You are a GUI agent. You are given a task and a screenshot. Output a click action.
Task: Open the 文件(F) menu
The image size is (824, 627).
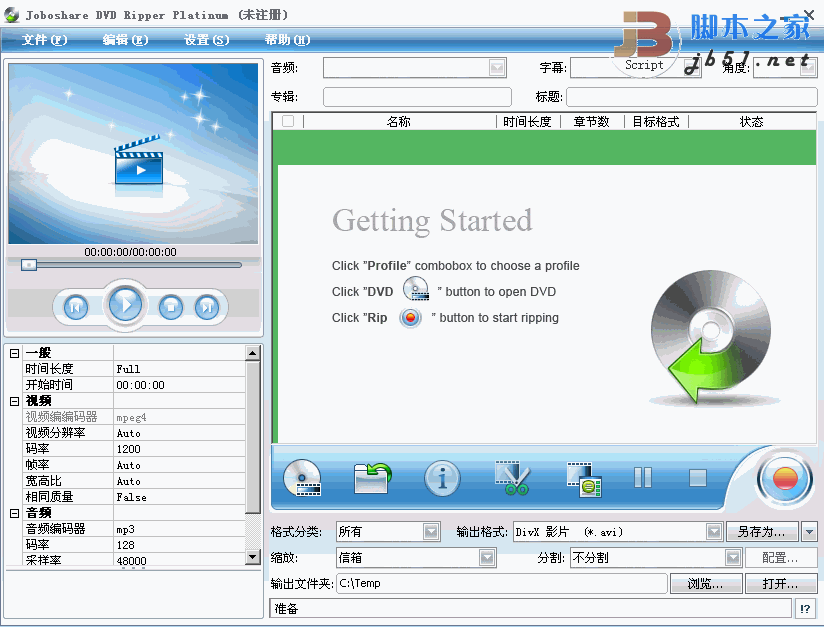pos(45,40)
